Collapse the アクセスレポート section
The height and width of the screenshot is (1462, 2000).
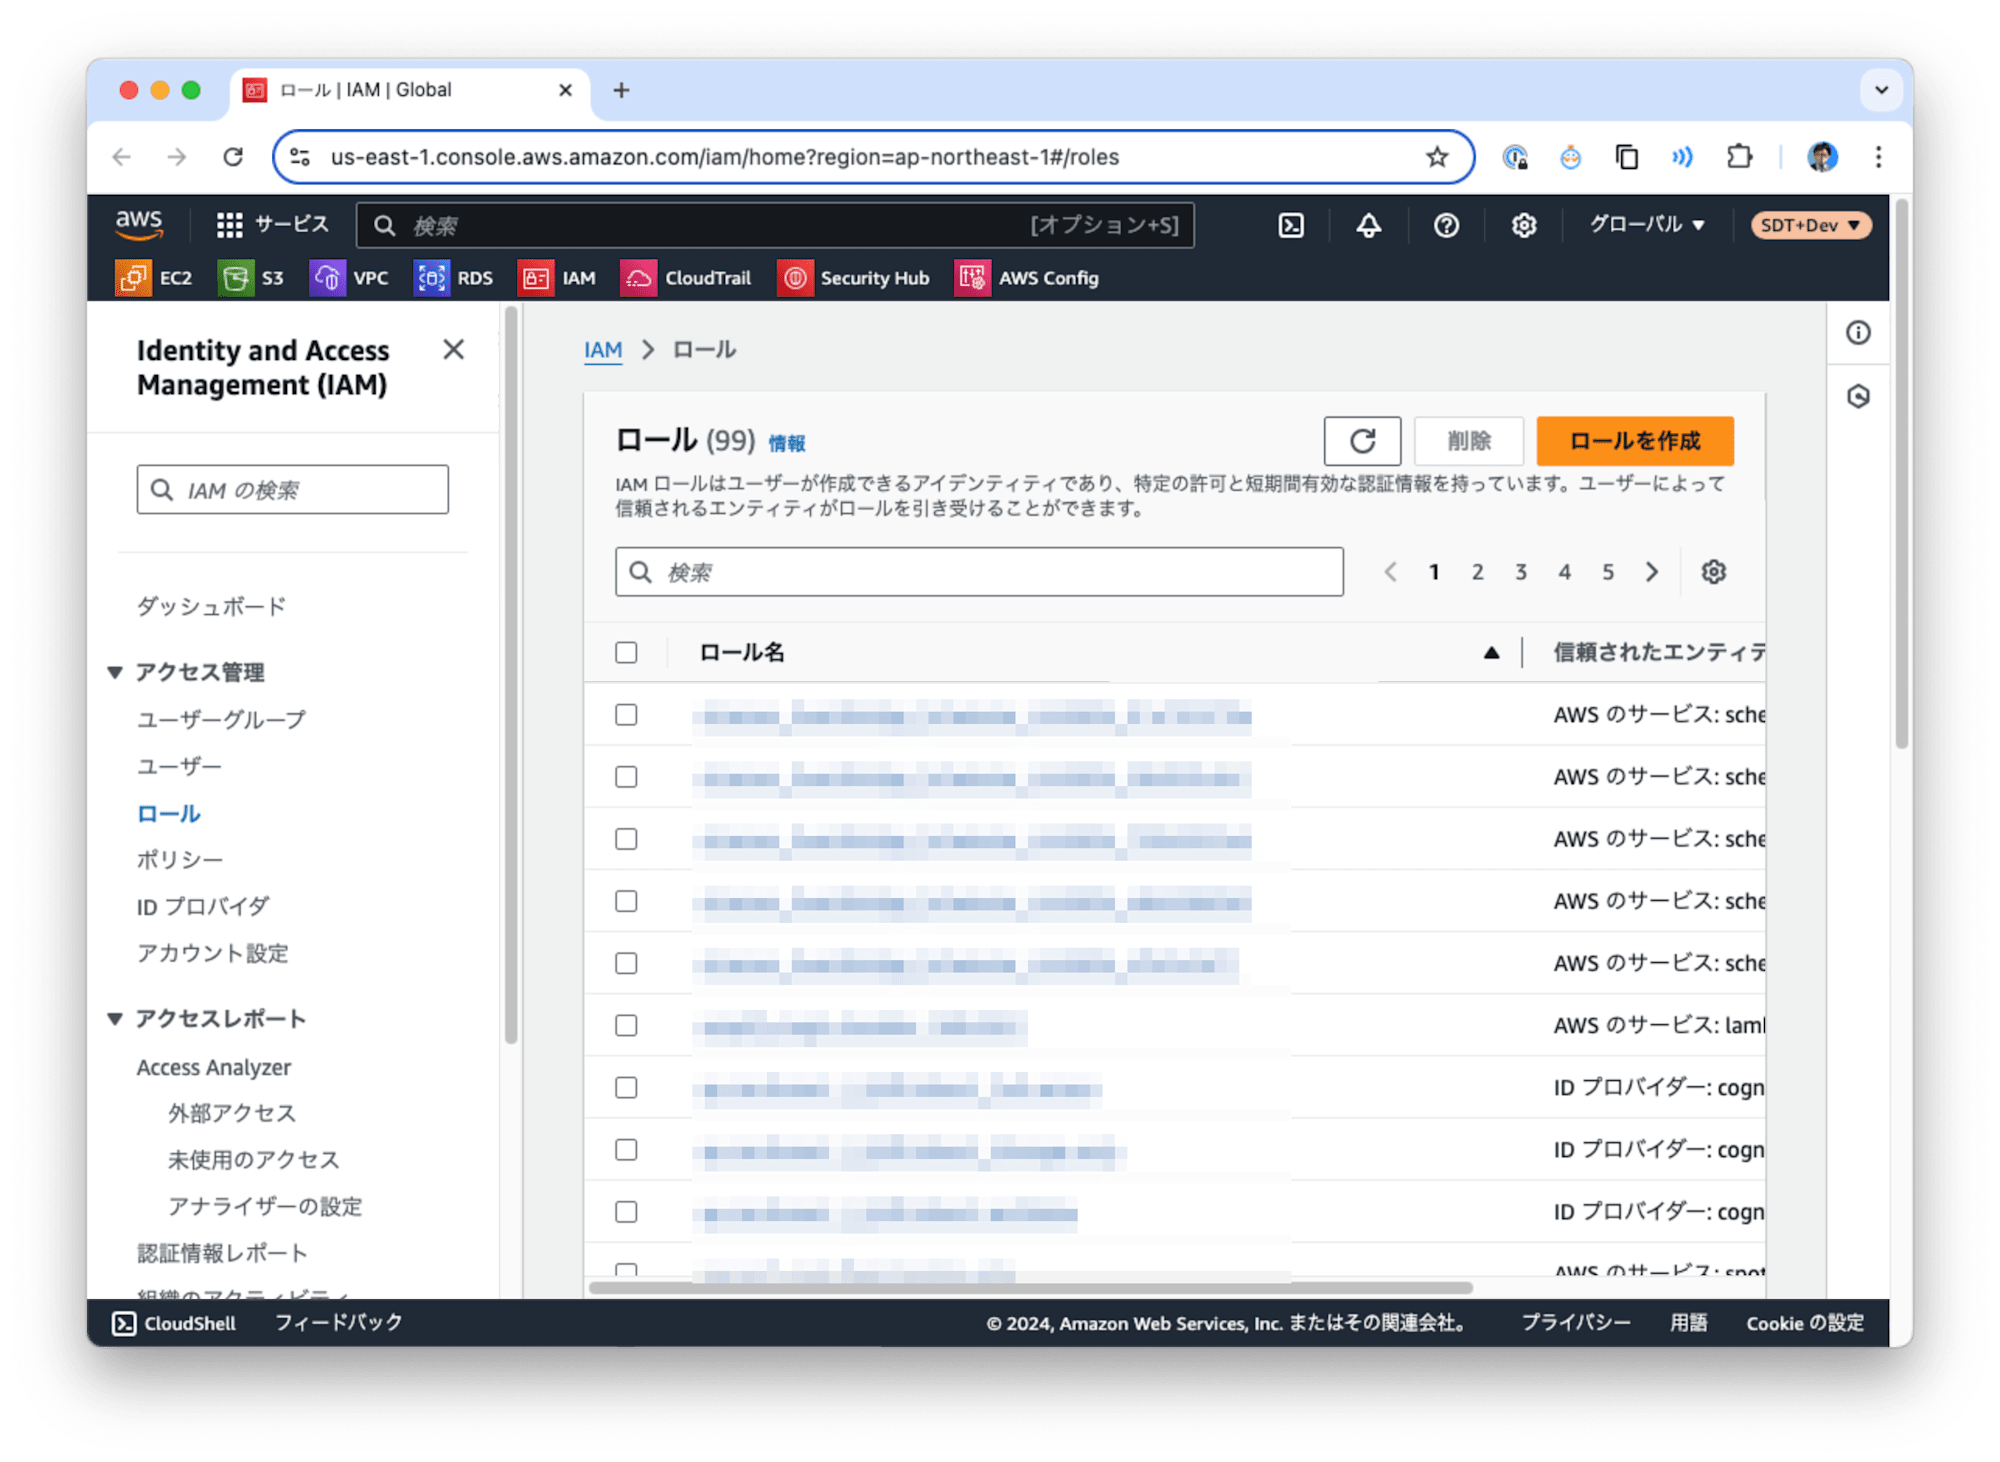point(115,1019)
